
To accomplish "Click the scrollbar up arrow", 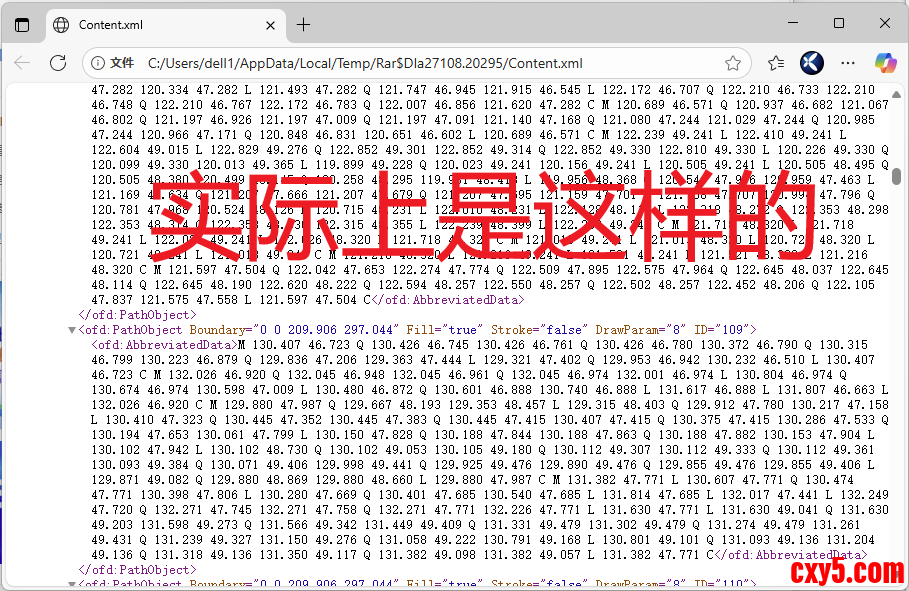I will 896,95.
